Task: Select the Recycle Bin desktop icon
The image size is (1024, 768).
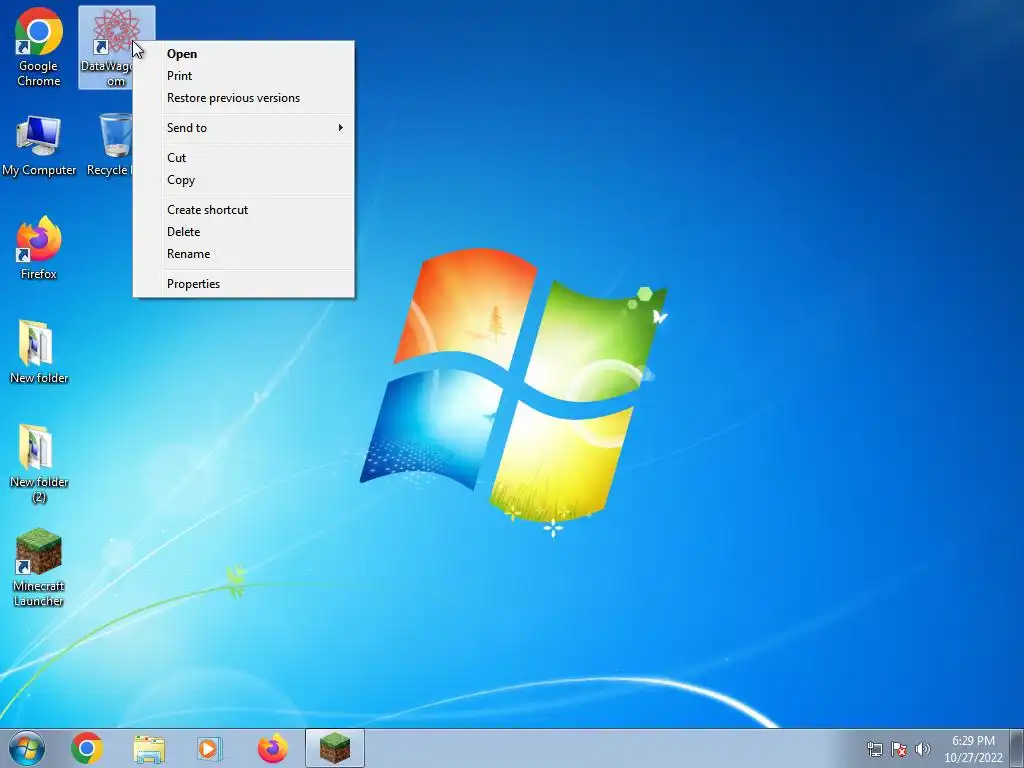Action: [110, 145]
